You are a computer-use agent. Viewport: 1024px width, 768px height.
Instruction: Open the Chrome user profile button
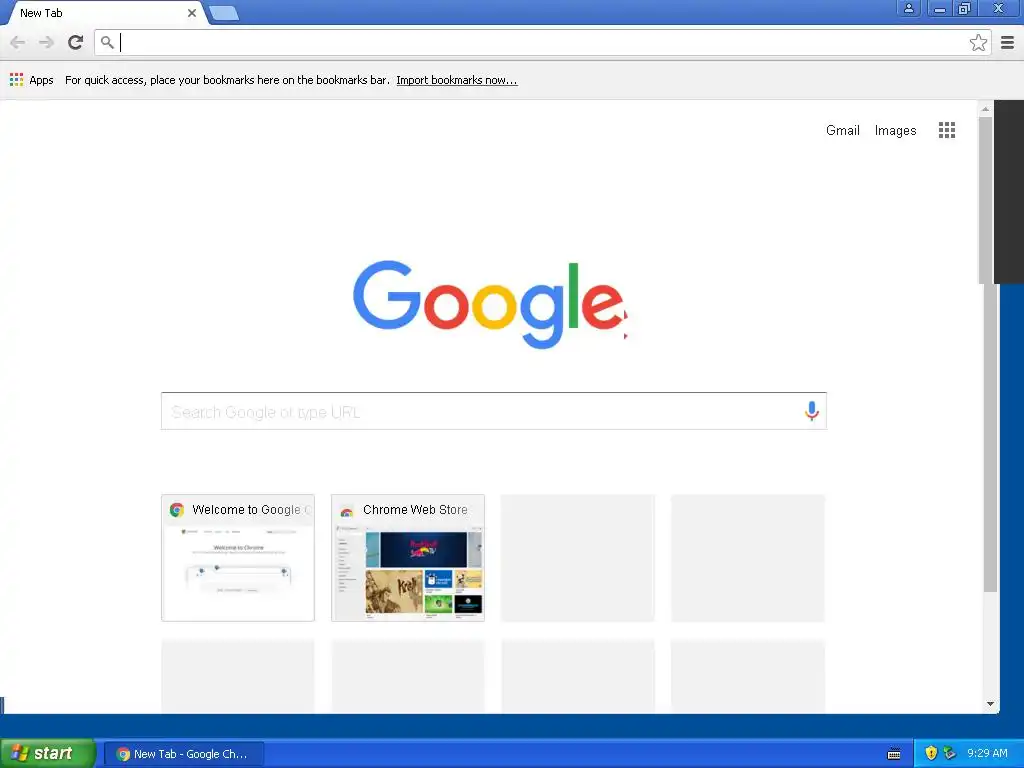(x=908, y=8)
